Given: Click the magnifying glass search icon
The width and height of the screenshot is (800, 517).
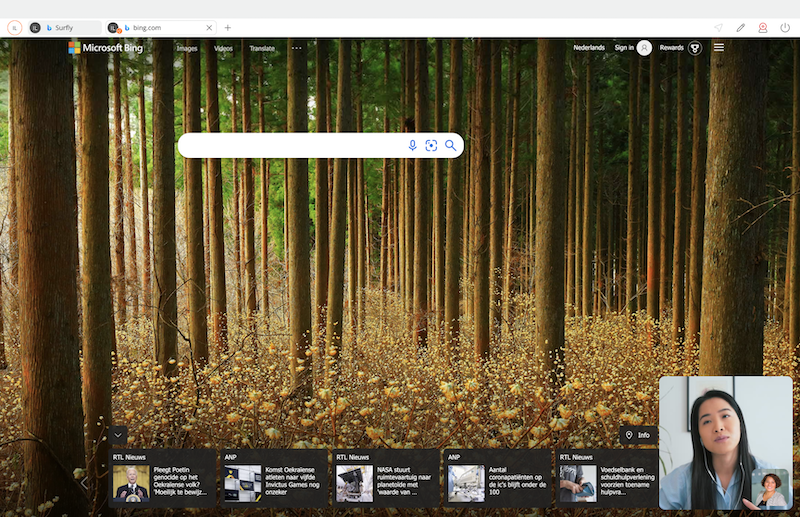Looking at the screenshot, I should point(451,146).
